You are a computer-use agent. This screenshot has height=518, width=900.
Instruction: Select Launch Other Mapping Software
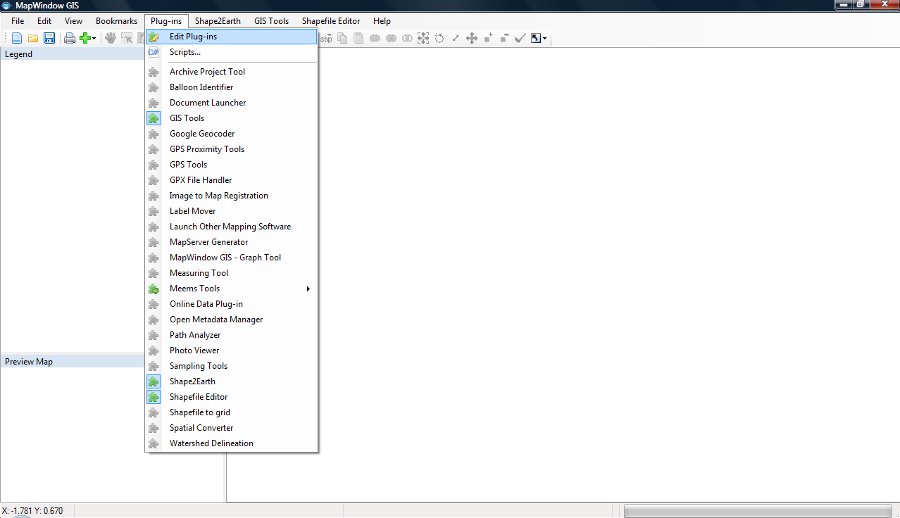tap(231, 227)
